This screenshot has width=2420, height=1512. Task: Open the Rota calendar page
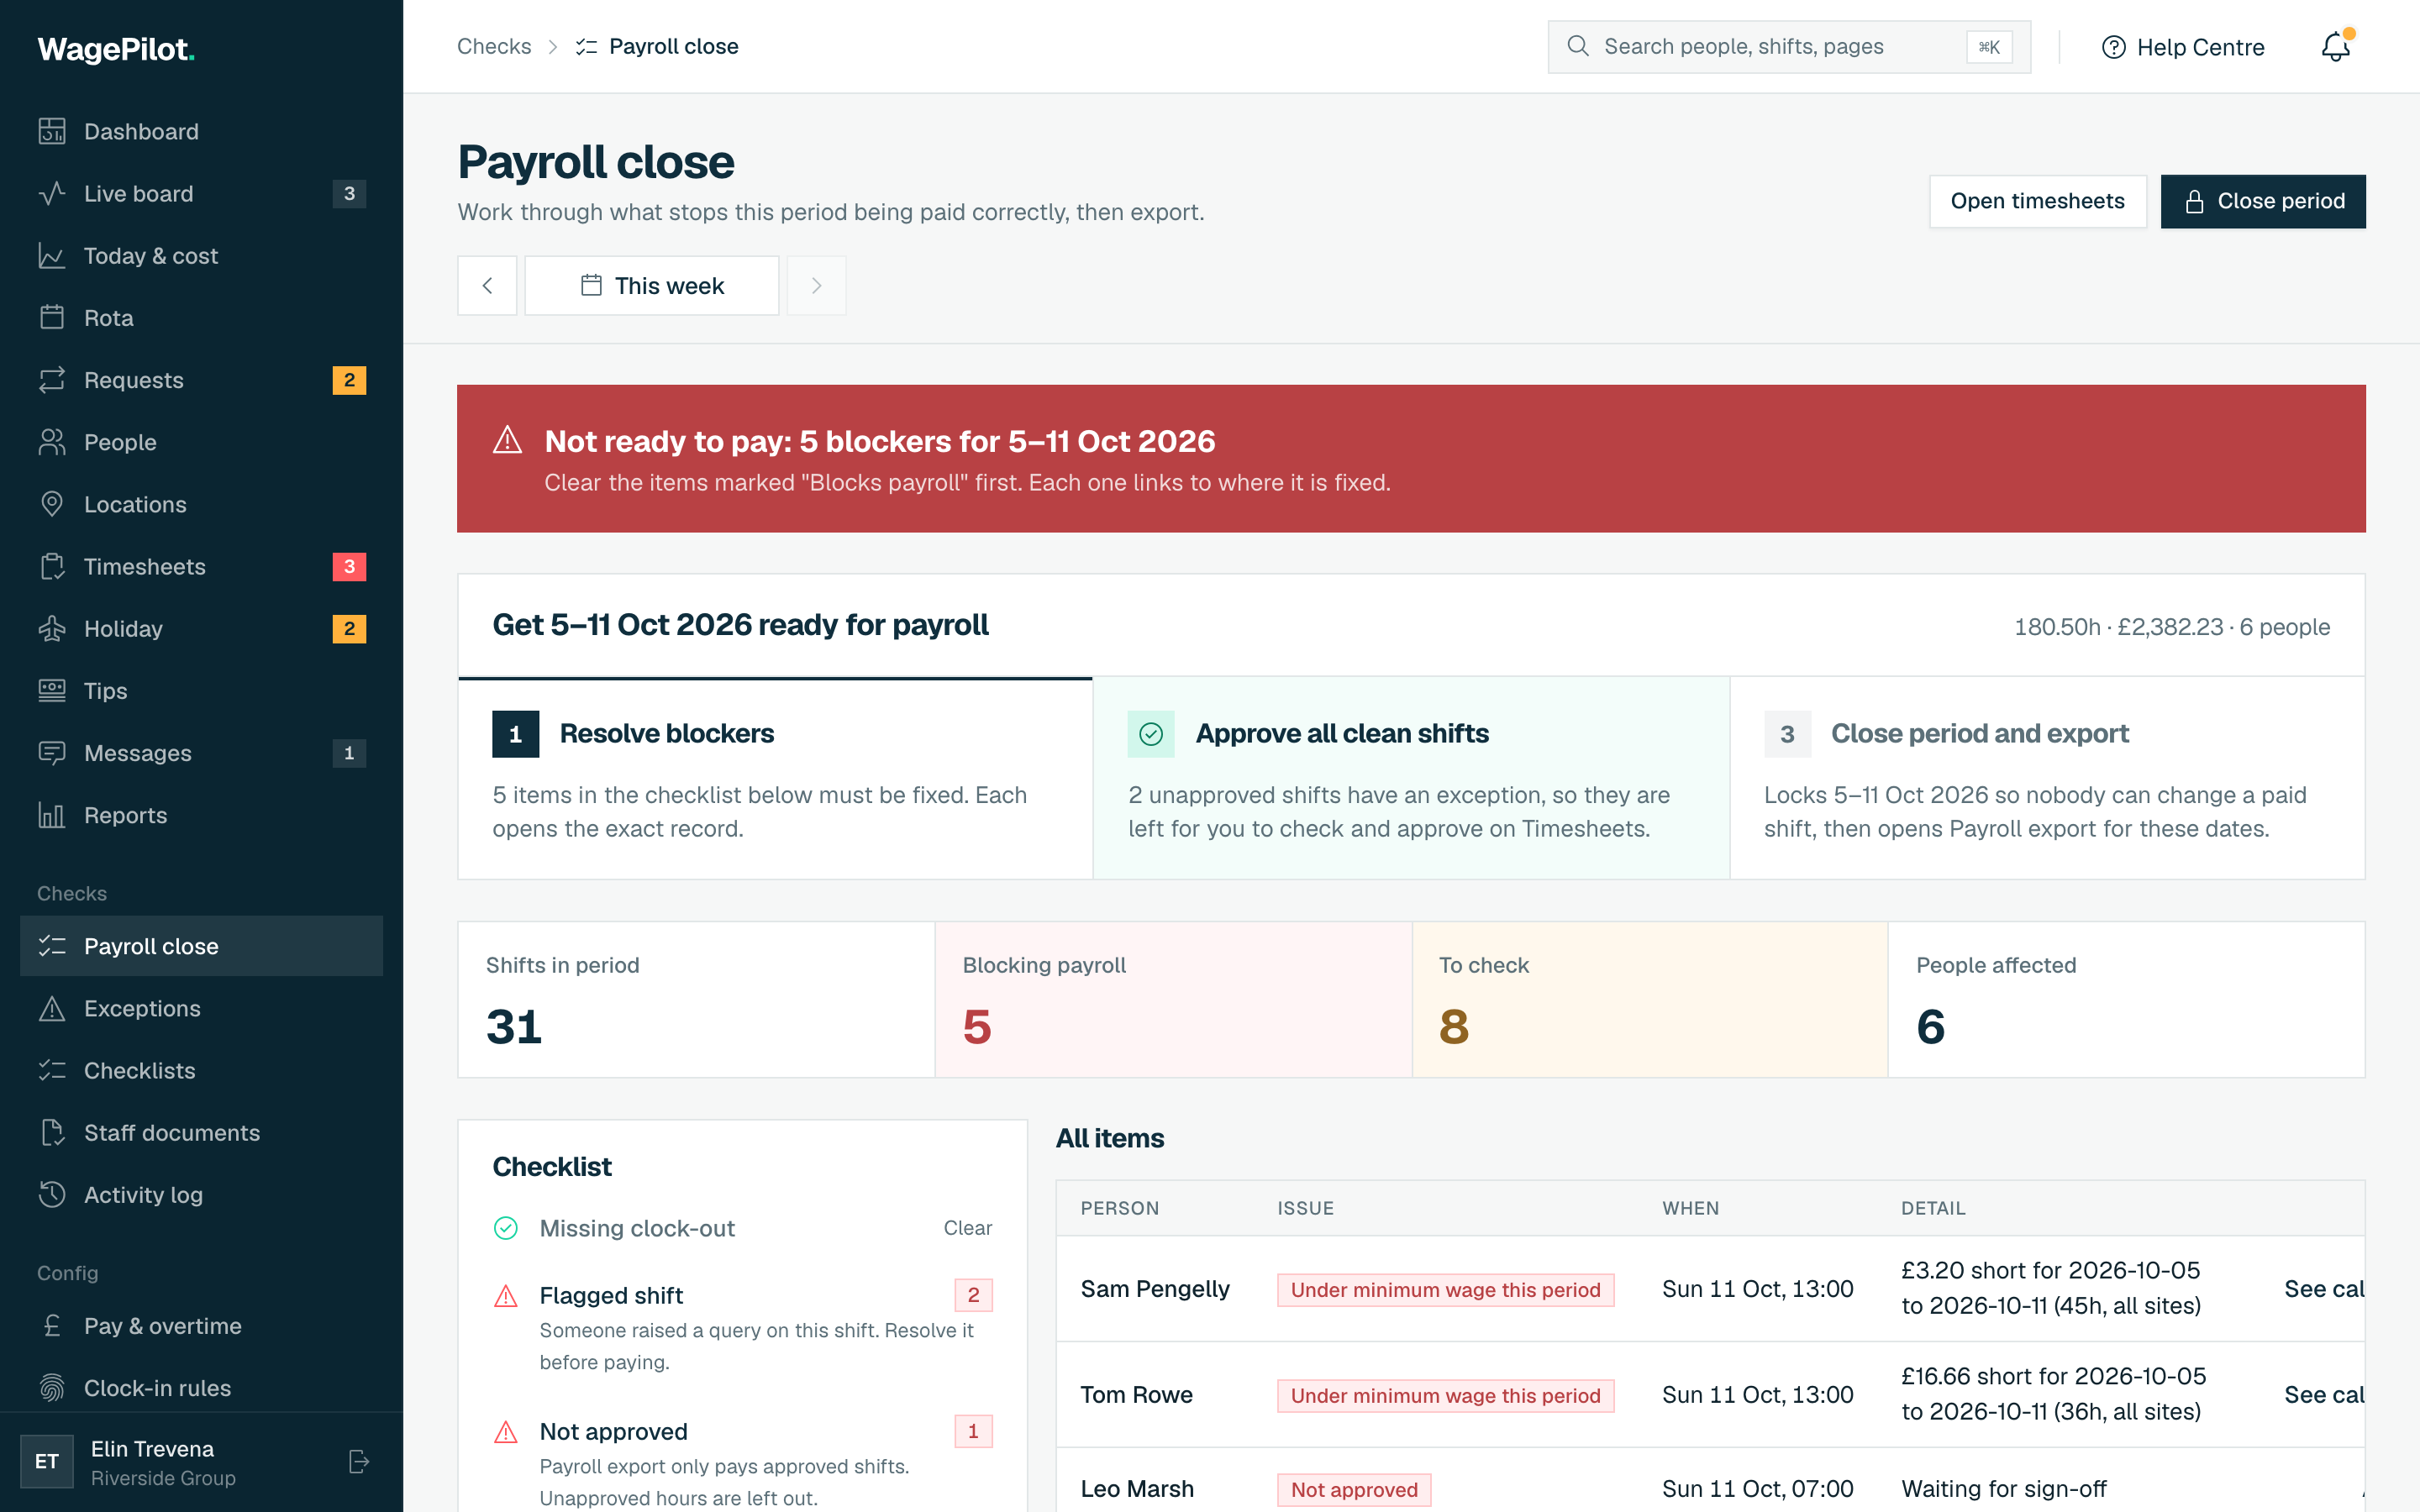tap(201, 317)
